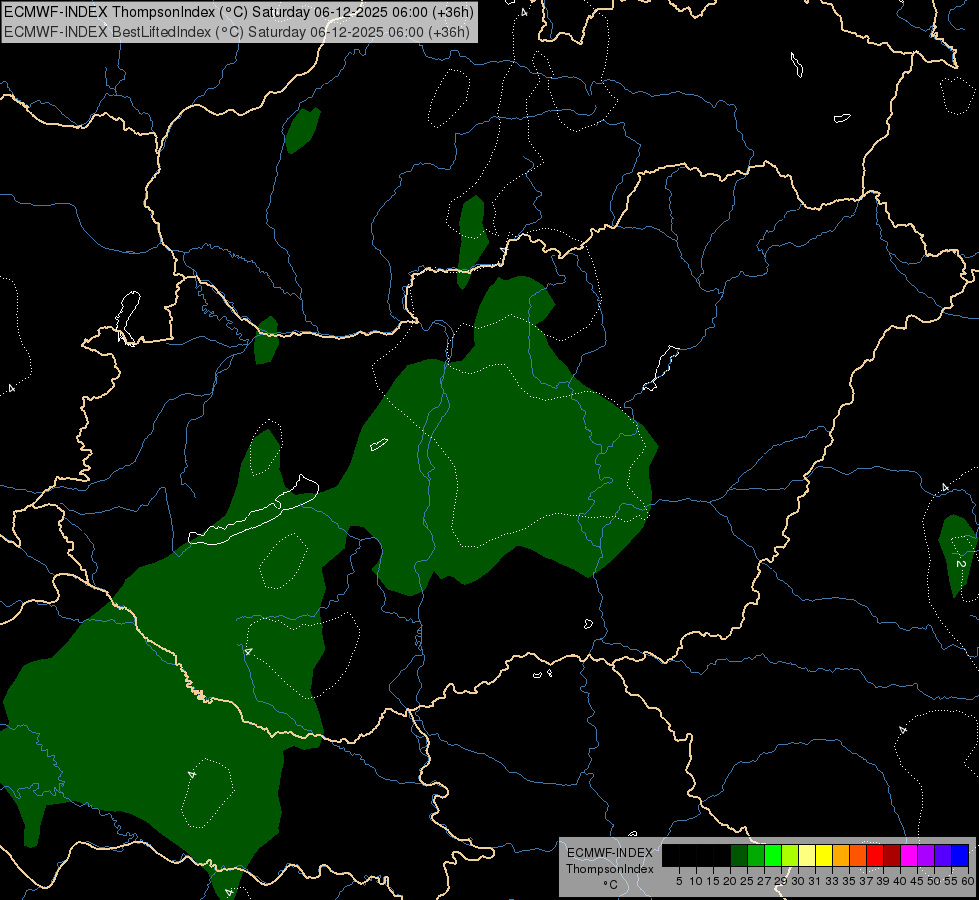Select the dark green 20-25 legend swatch
The height and width of the screenshot is (900, 979).
739,855
